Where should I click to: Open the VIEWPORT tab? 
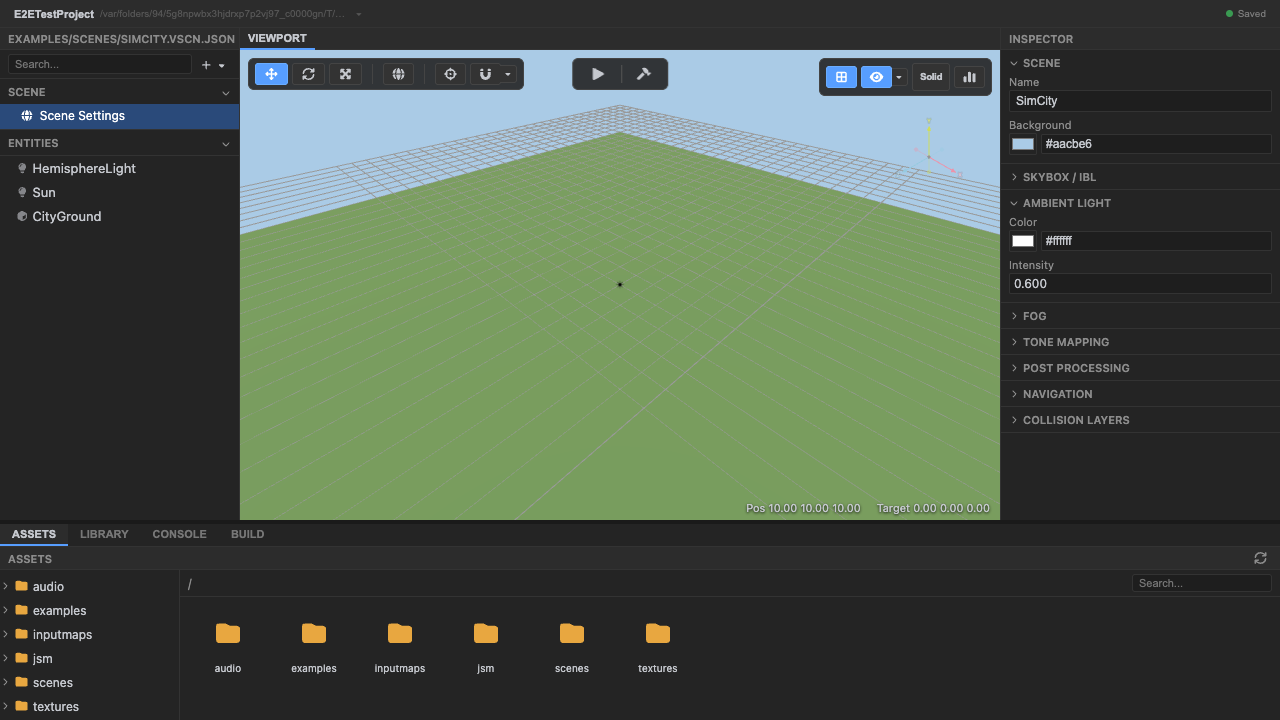click(x=277, y=38)
